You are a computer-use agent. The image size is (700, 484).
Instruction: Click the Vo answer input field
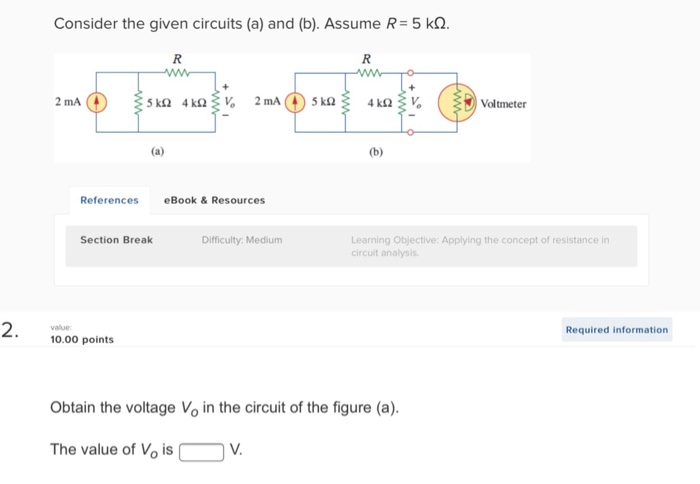(x=201, y=451)
